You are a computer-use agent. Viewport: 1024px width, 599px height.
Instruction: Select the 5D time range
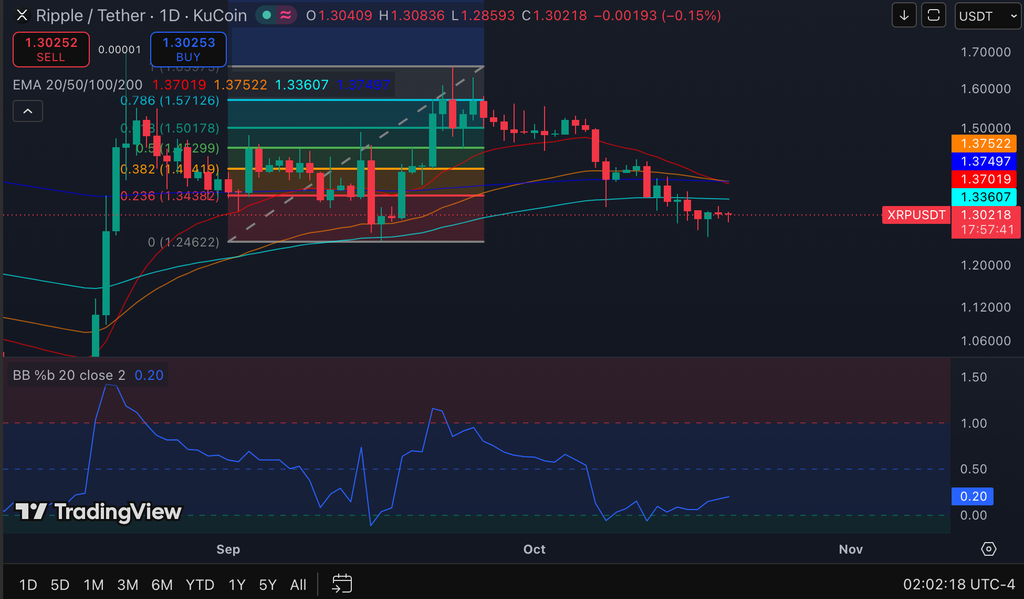click(60, 585)
